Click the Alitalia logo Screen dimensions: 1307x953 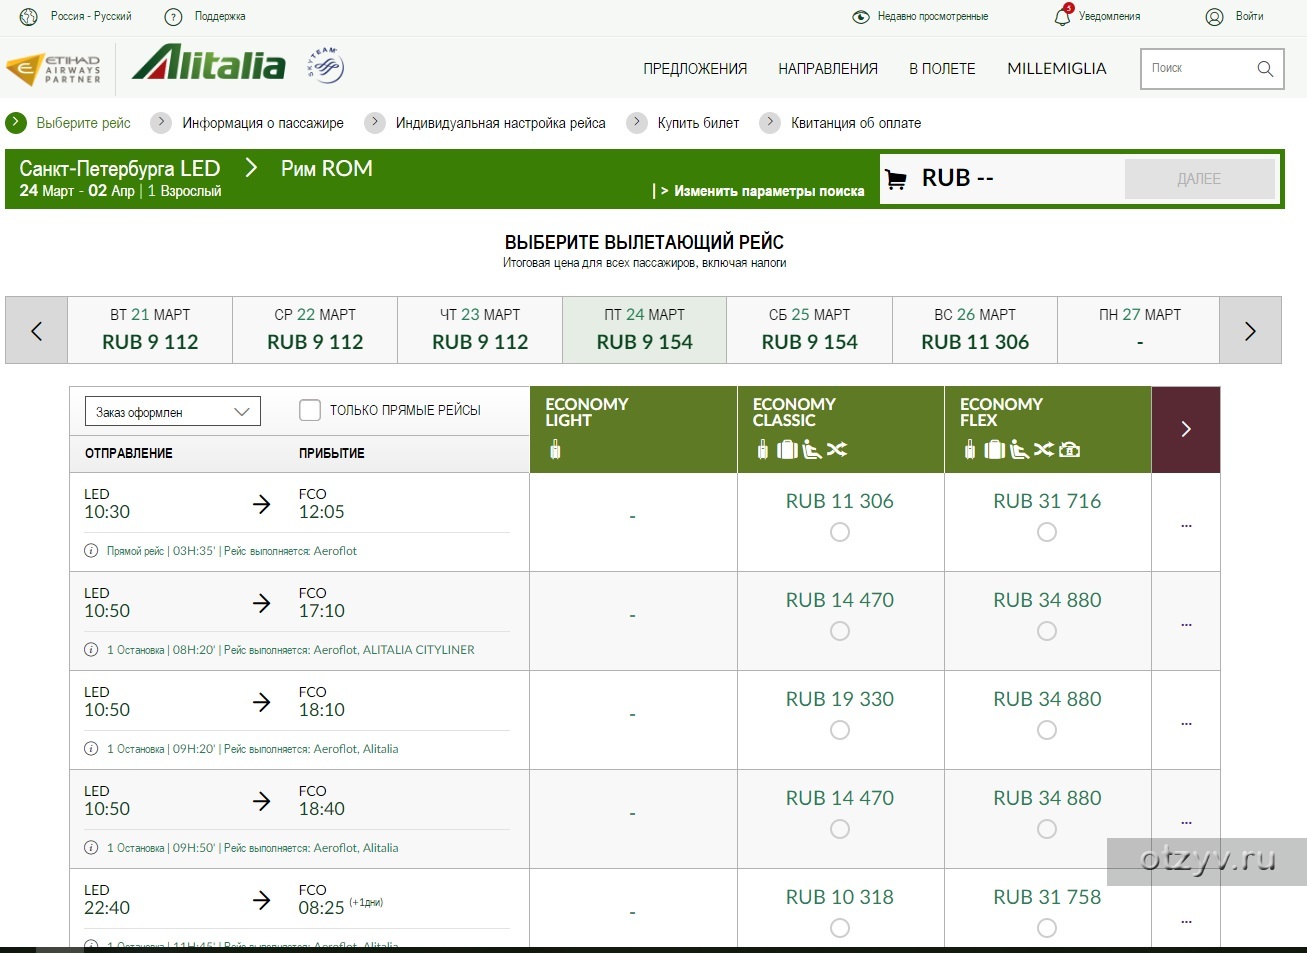pos(209,63)
